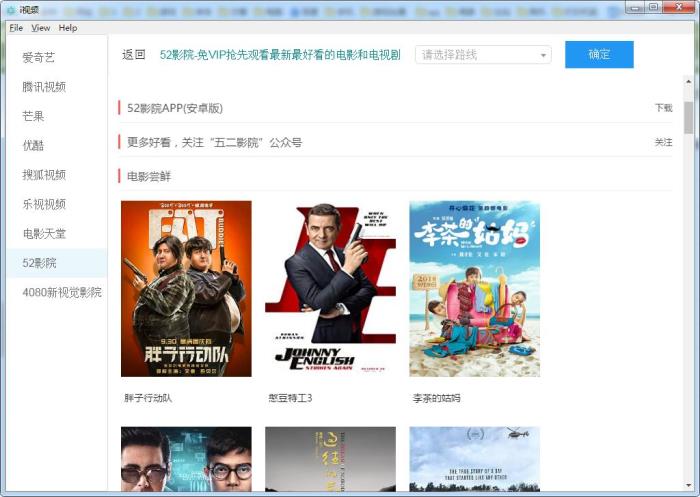Click the 李茶的姑妈 title text
700x497 pixels.
(x=437, y=398)
